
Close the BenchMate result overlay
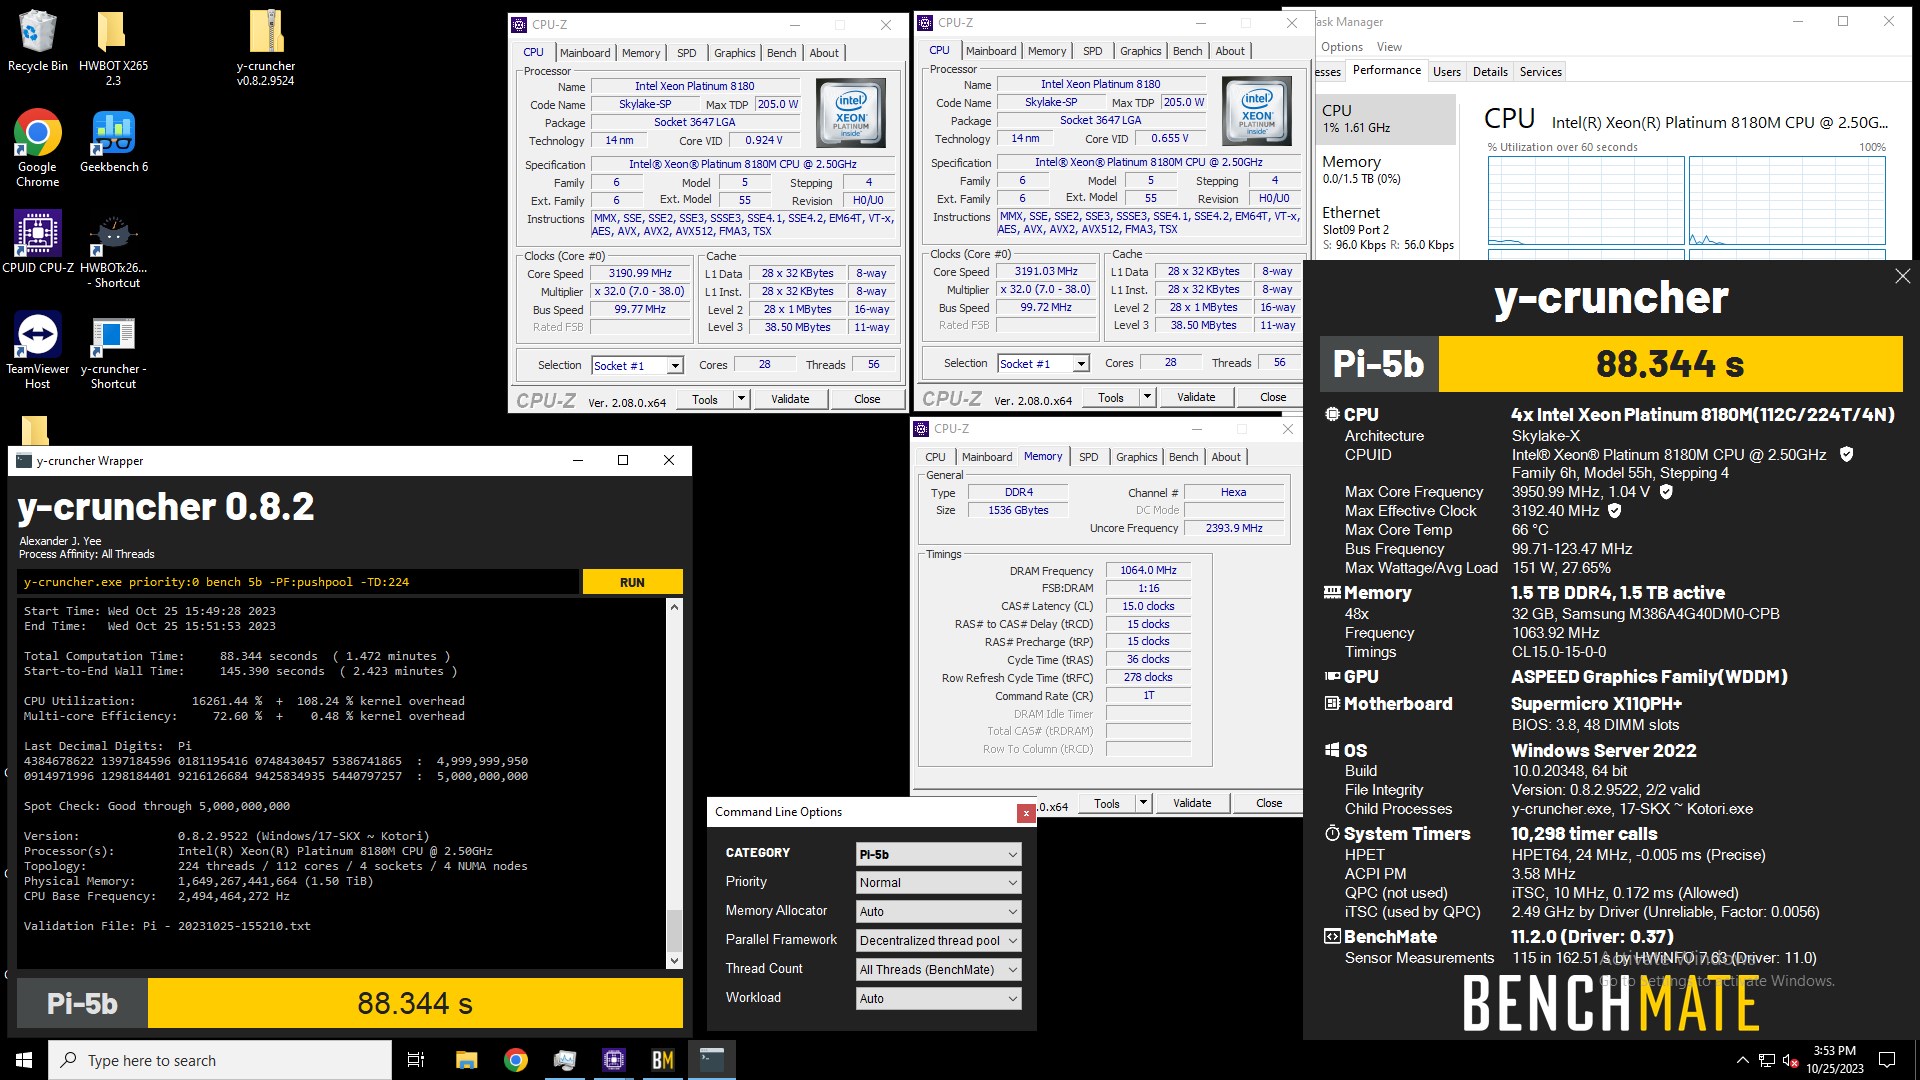tap(1902, 276)
